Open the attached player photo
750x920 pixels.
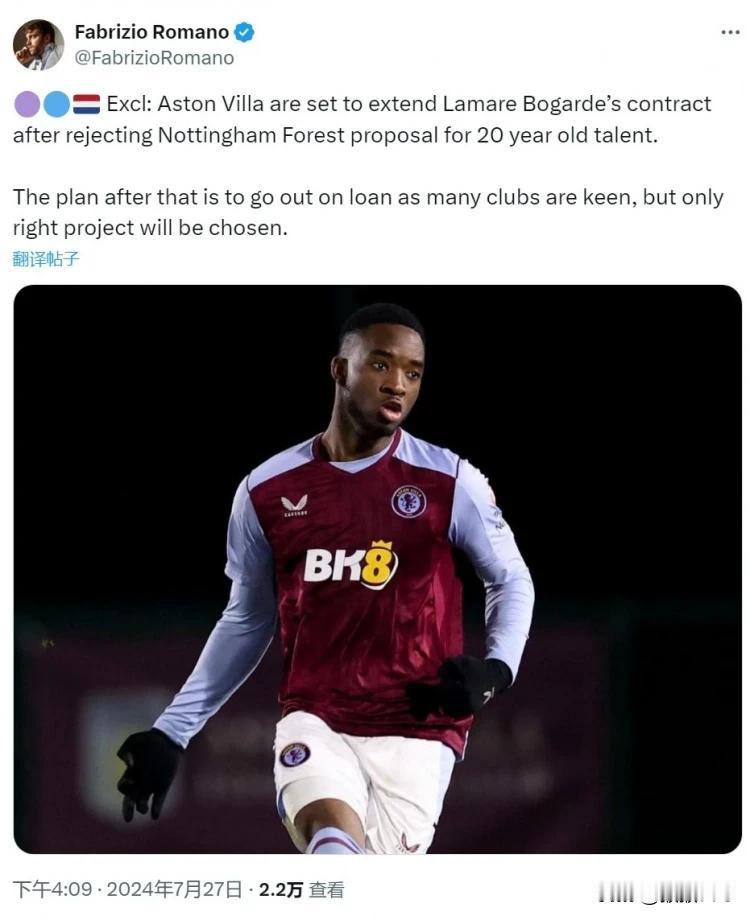377,569
